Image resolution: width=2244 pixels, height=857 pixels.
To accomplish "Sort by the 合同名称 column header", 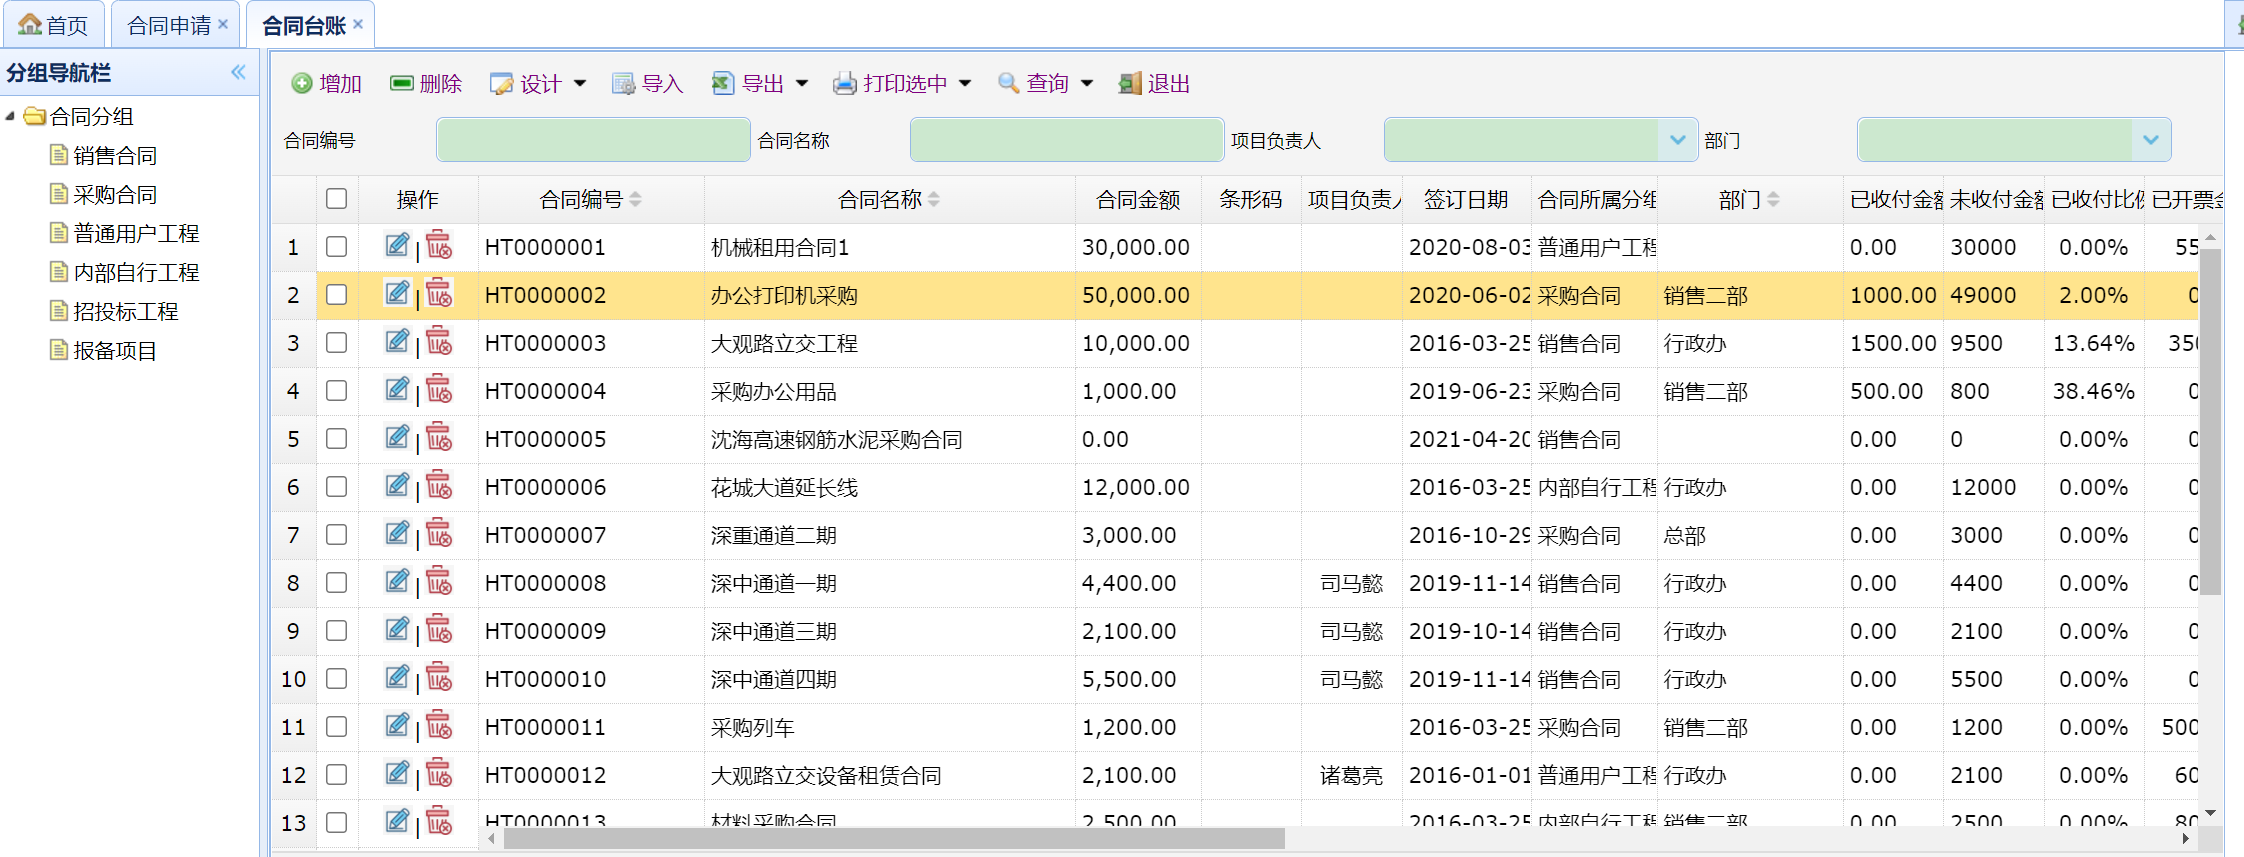I will [889, 200].
